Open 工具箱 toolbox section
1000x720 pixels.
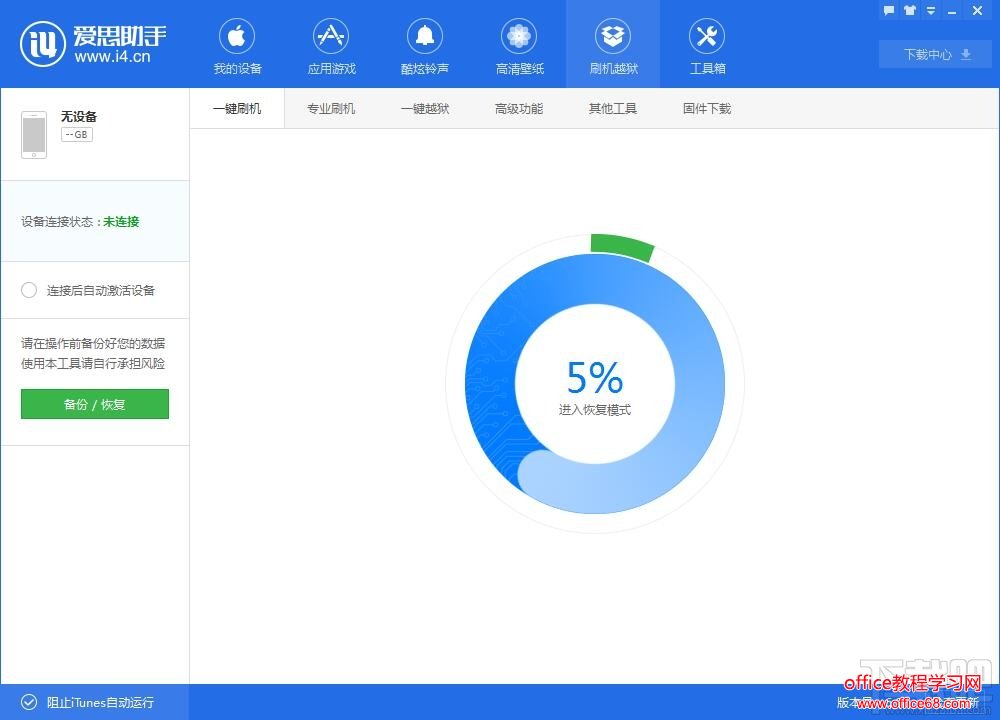707,47
